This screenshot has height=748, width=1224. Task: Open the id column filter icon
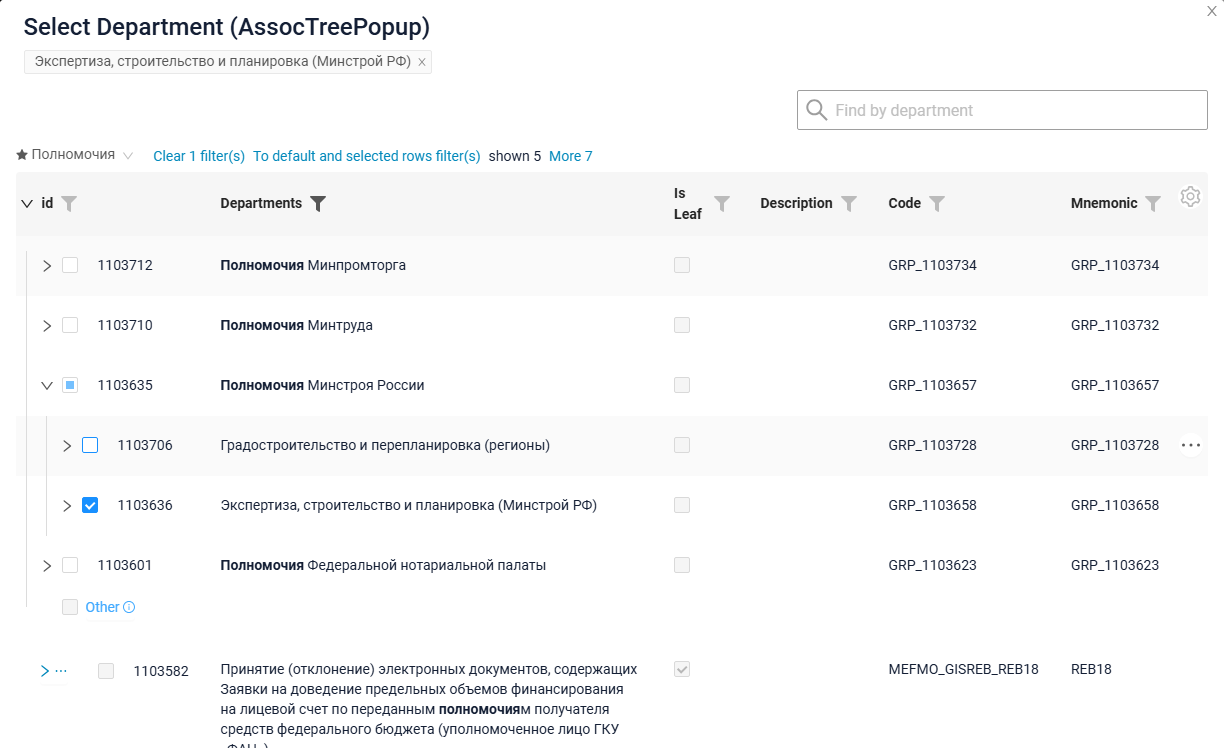tap(69, 204)
